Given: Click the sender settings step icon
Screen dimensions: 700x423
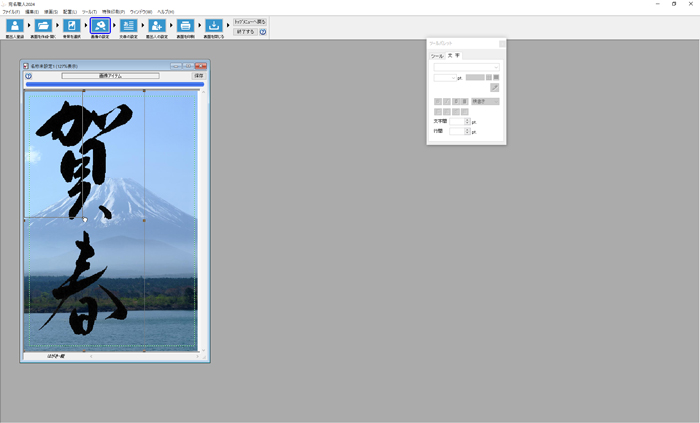Looking at the screenshot, I should pyautogui.click(x=157, y=26).
